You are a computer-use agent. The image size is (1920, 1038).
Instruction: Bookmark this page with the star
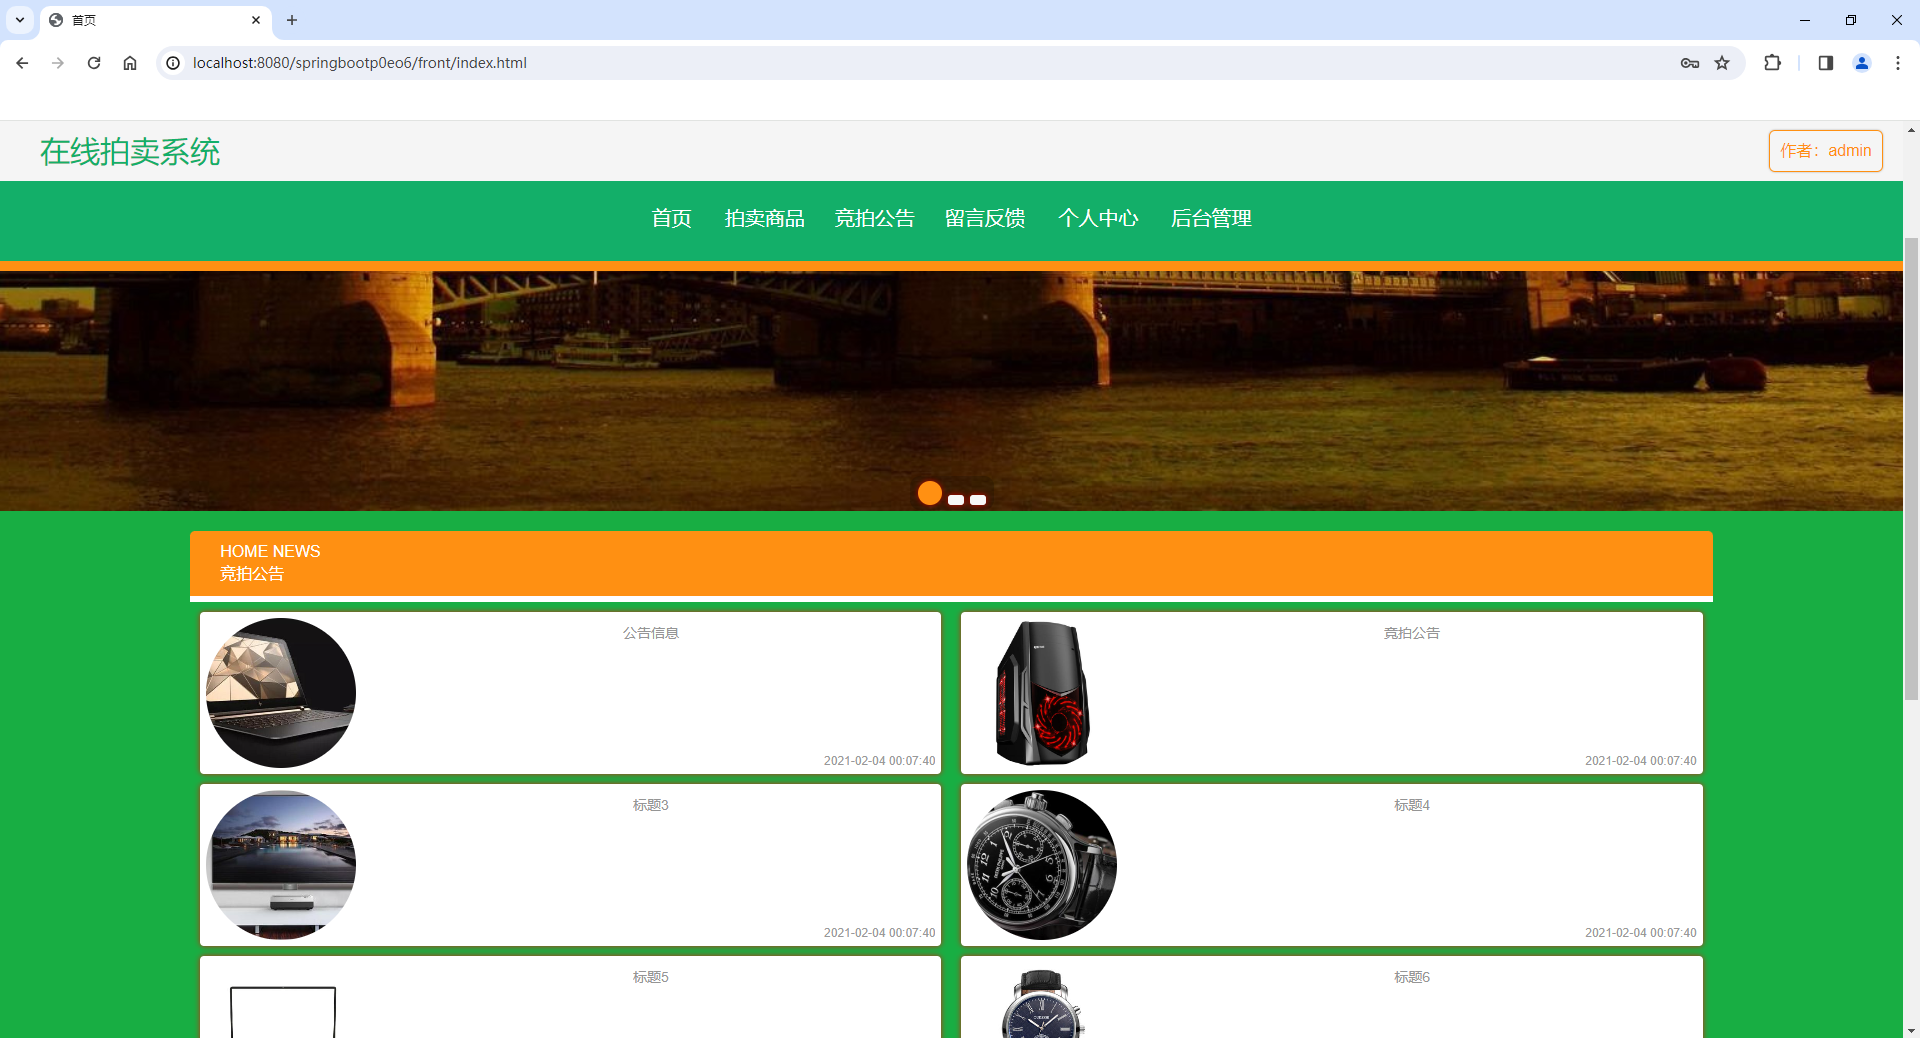pos(1722,63)
